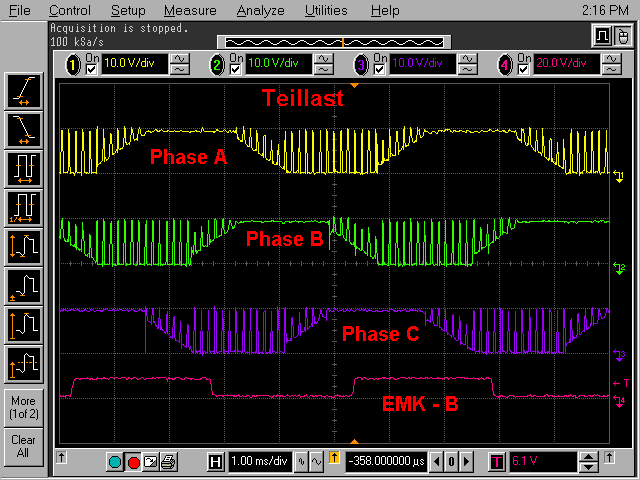640x480 pixels.
Task: Decrease channel 2 vertical scale with small wave arrow
Action: click(324, 70)
